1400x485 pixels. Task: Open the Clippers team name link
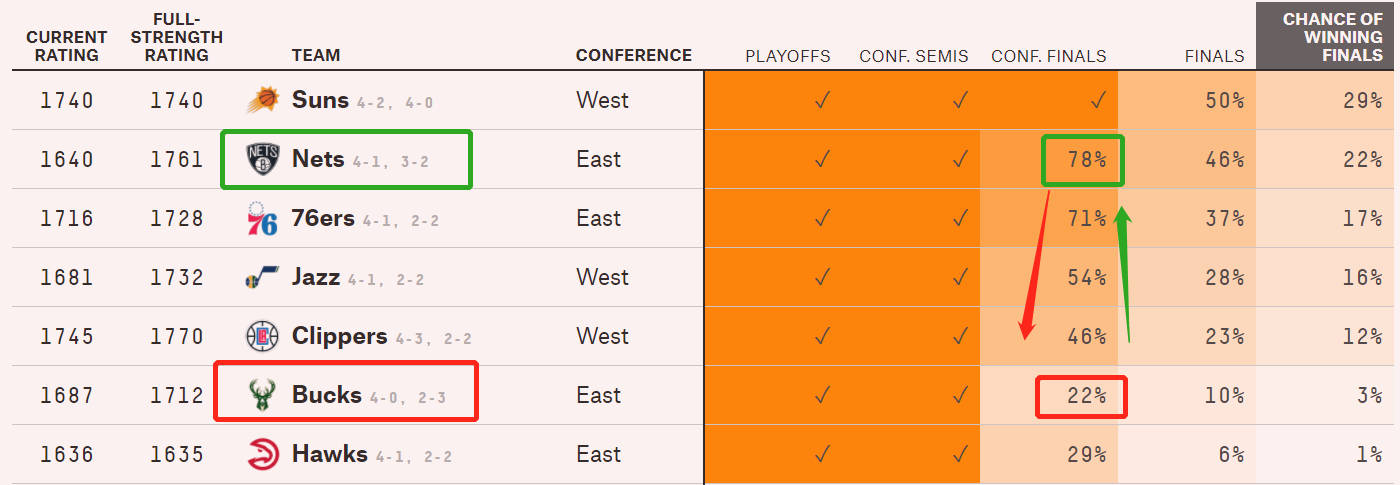(x=340, y=337)
